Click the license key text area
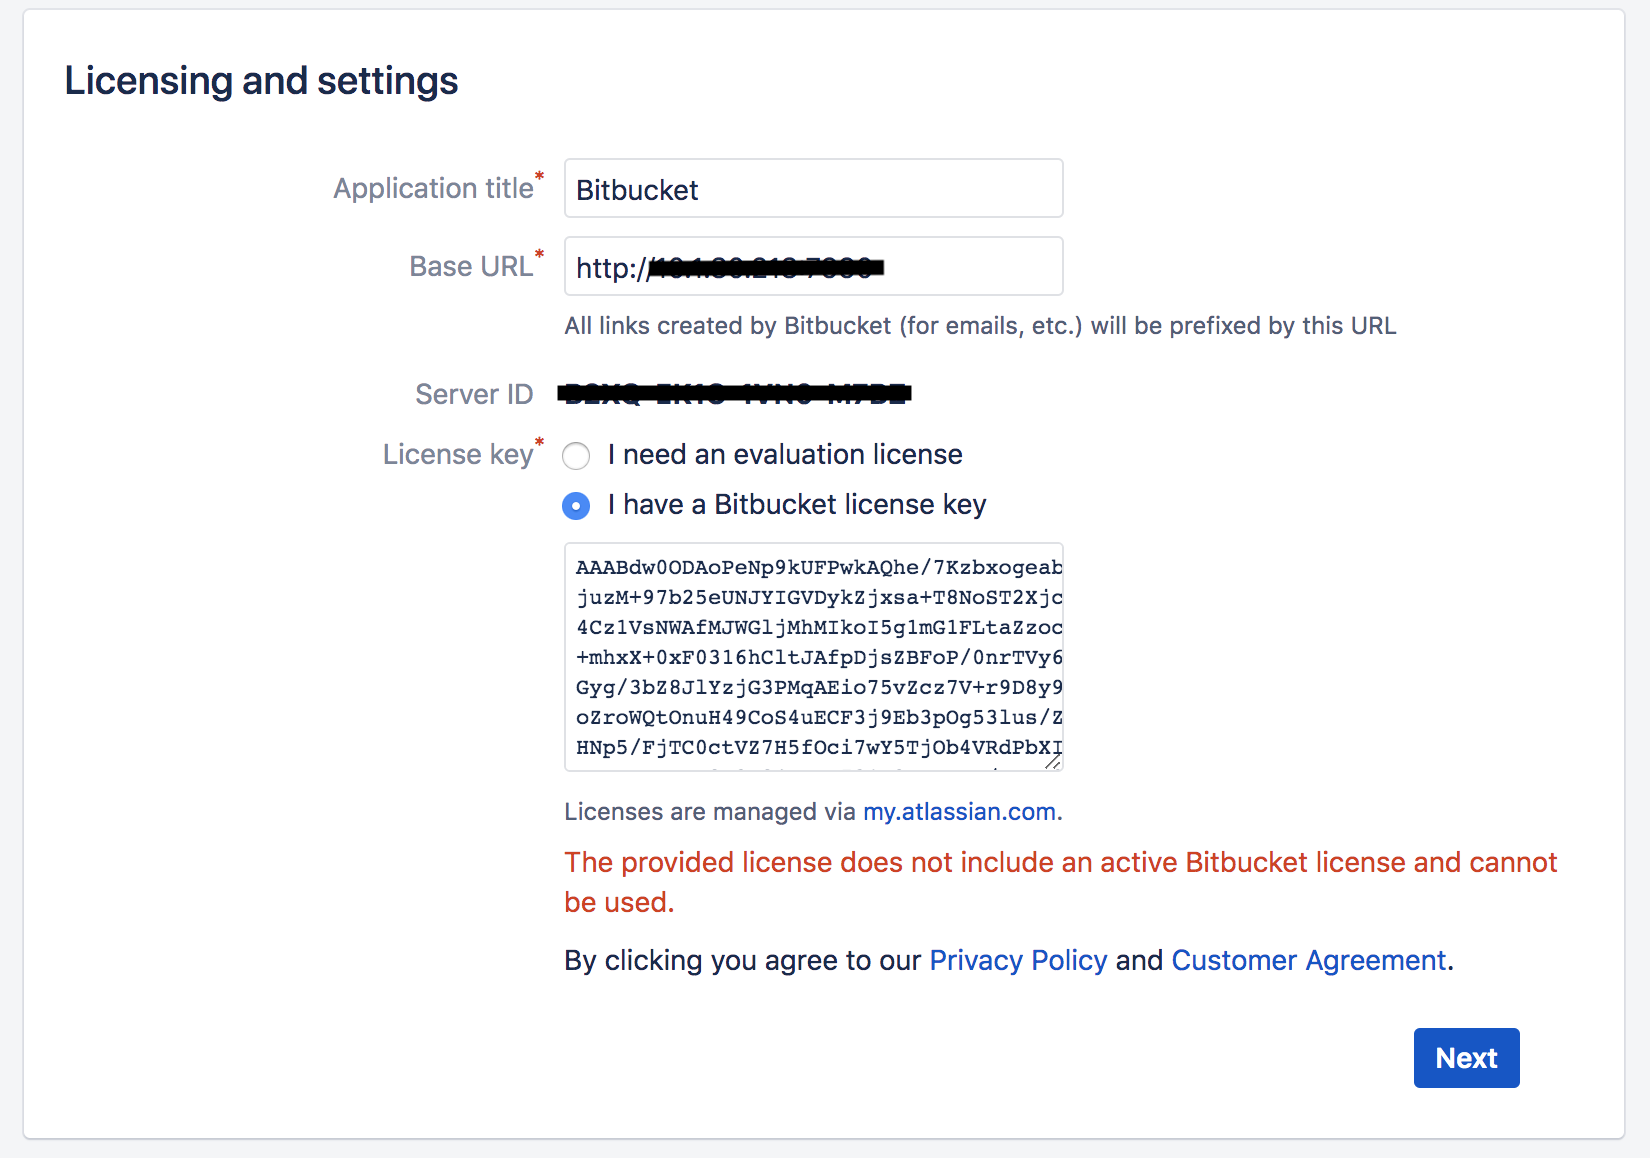Image resolution: width=1650 pixels, height=1158 pixels. tap(812, 655)
